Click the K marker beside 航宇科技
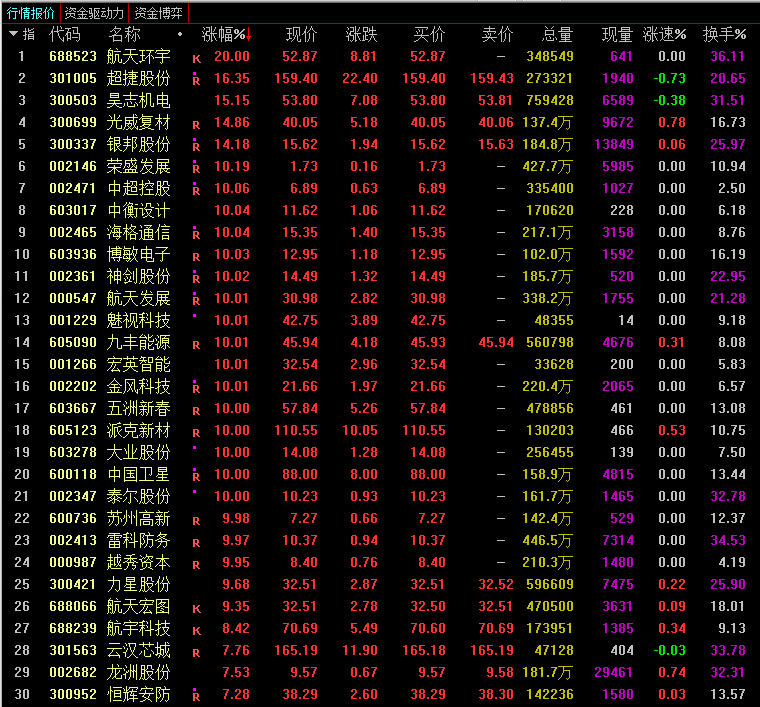 (x=196, y=630)
